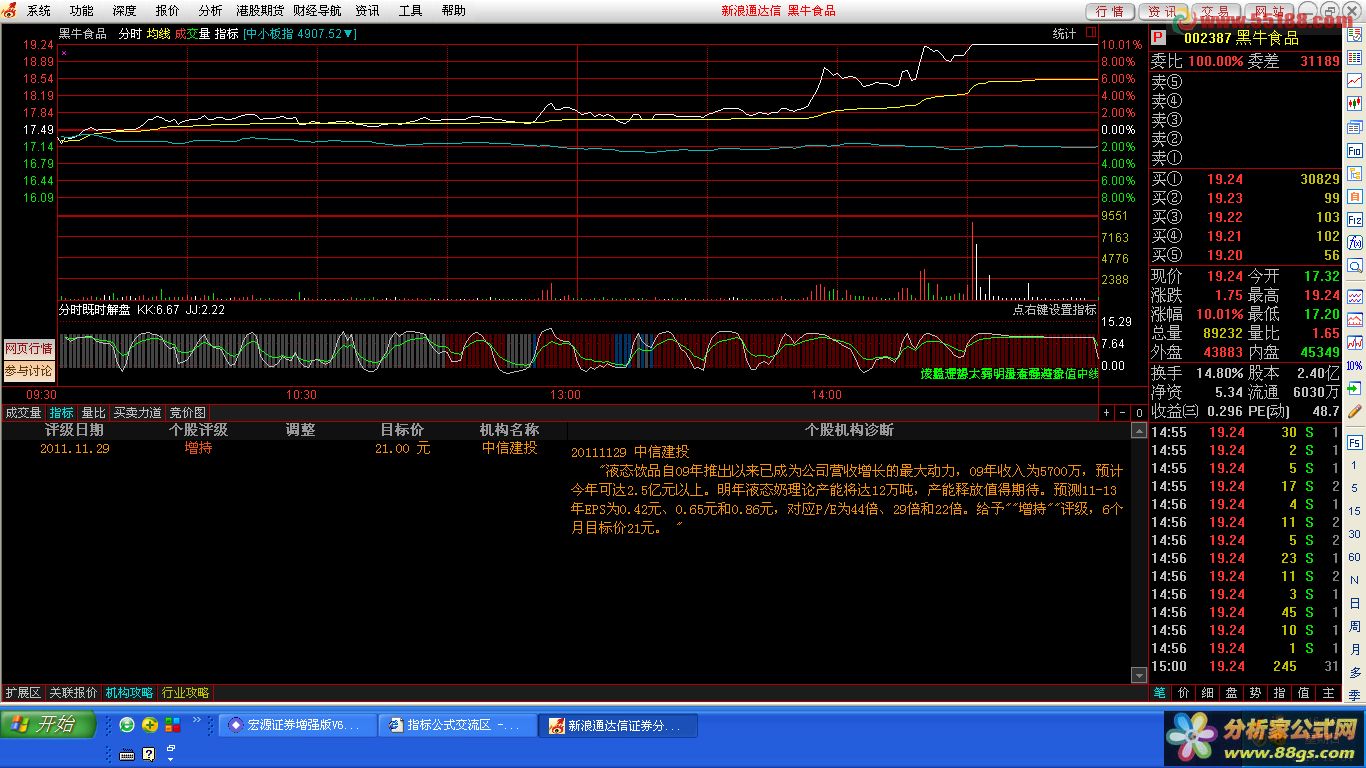Switch to the 买卖力道 tab

pos(137,413)
